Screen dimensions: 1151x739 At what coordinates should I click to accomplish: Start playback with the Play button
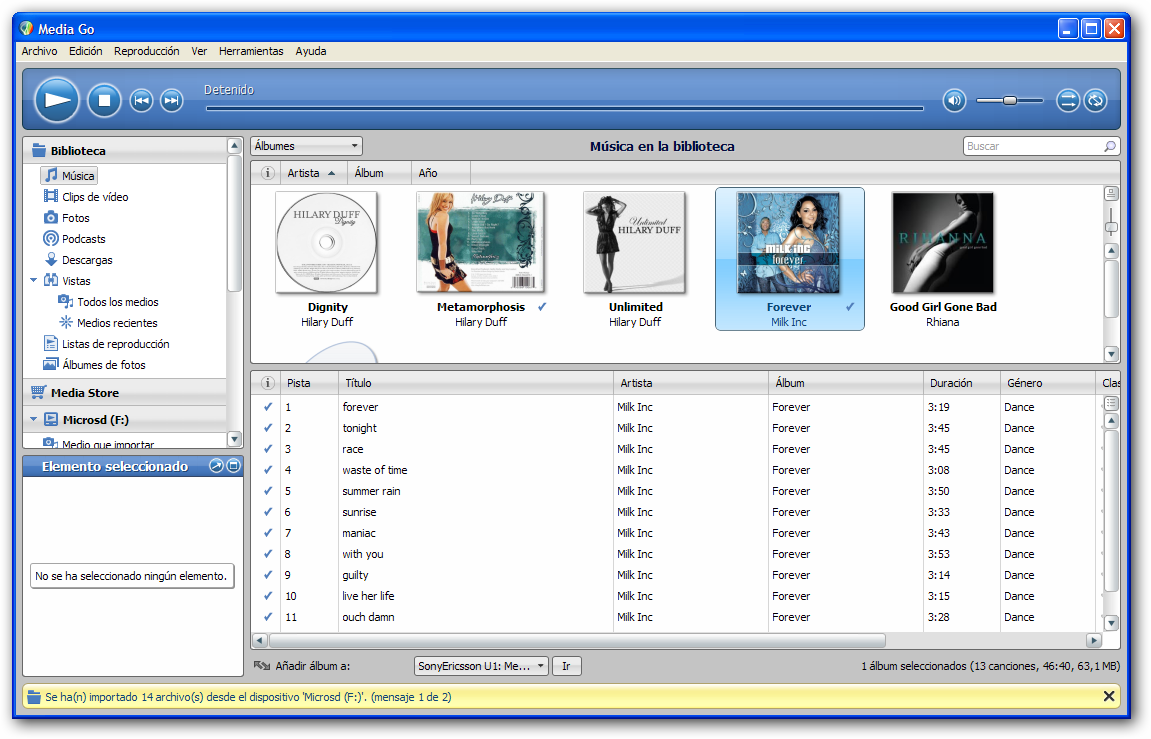57,100
